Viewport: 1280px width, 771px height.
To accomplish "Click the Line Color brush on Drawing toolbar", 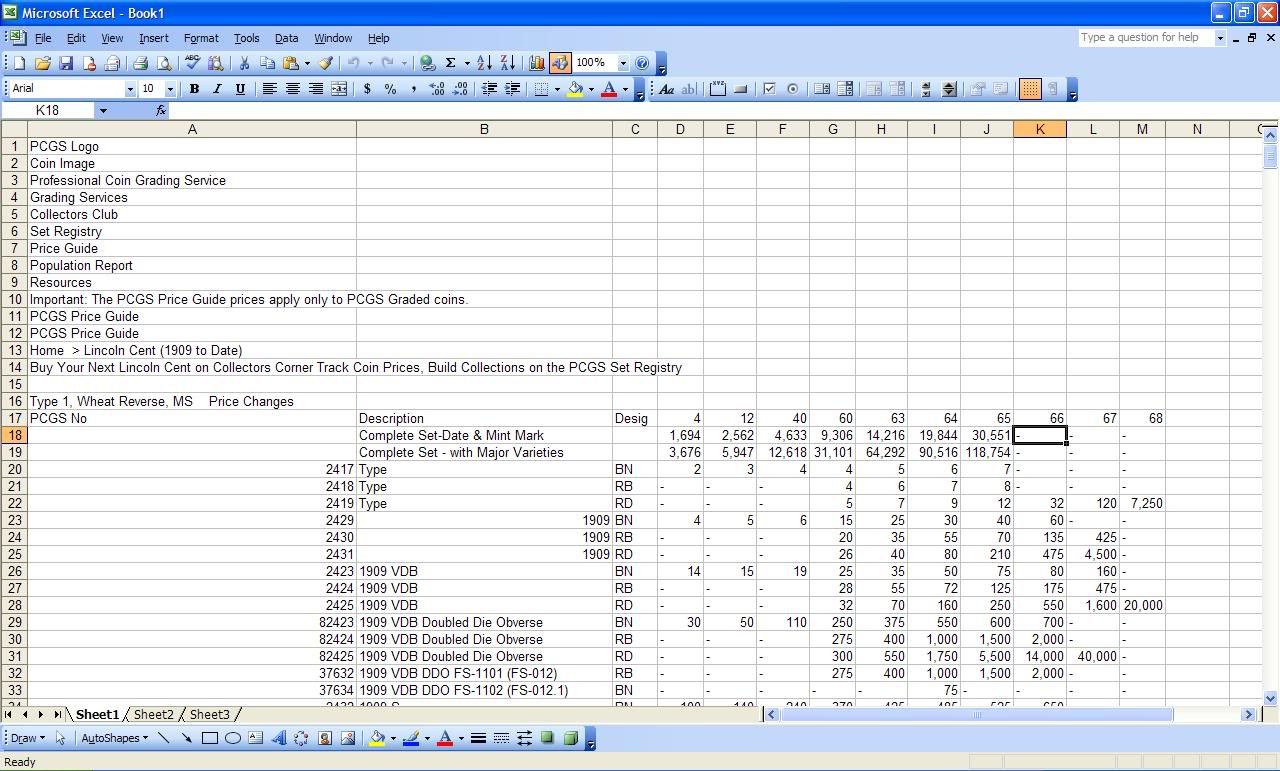I will click(x=411, y=739).
